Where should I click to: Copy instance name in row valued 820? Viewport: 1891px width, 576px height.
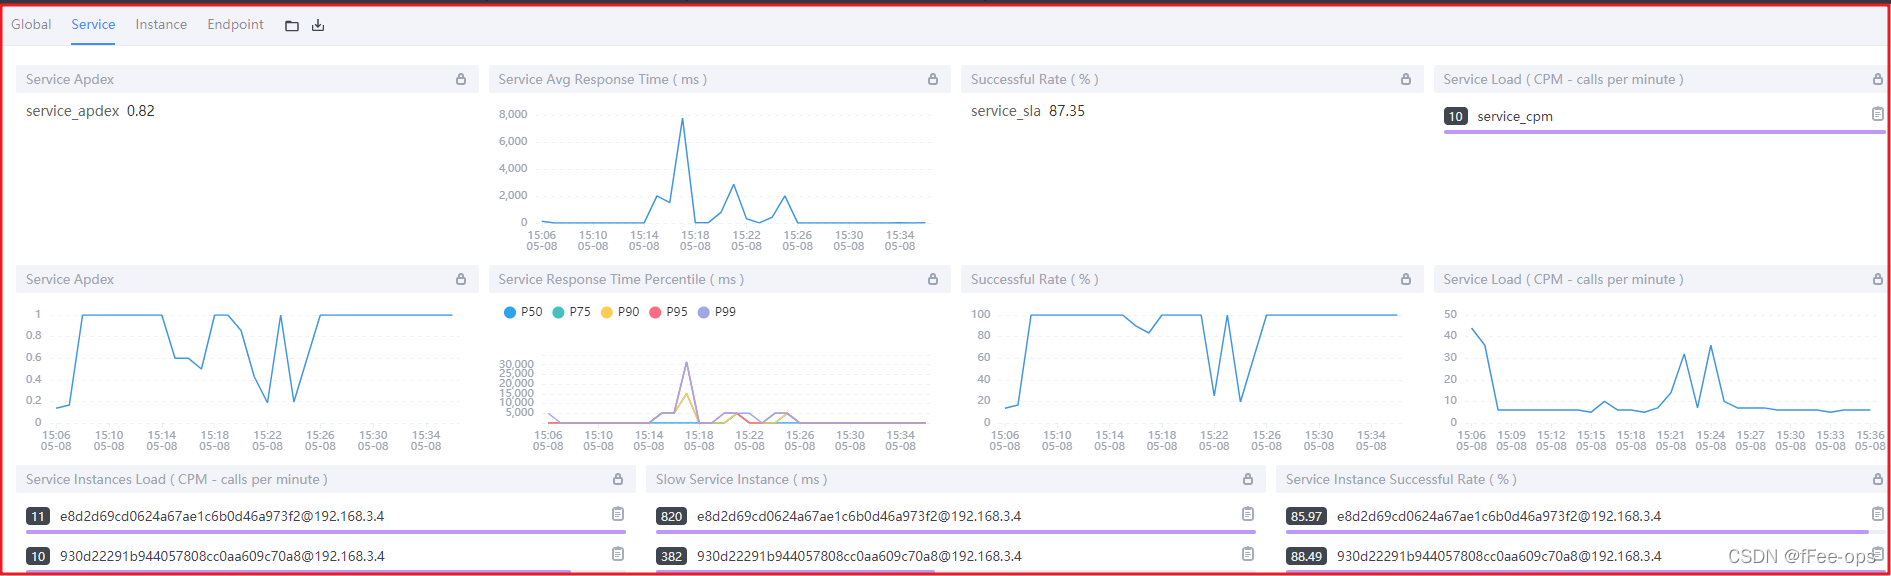tap(1248, 514)
